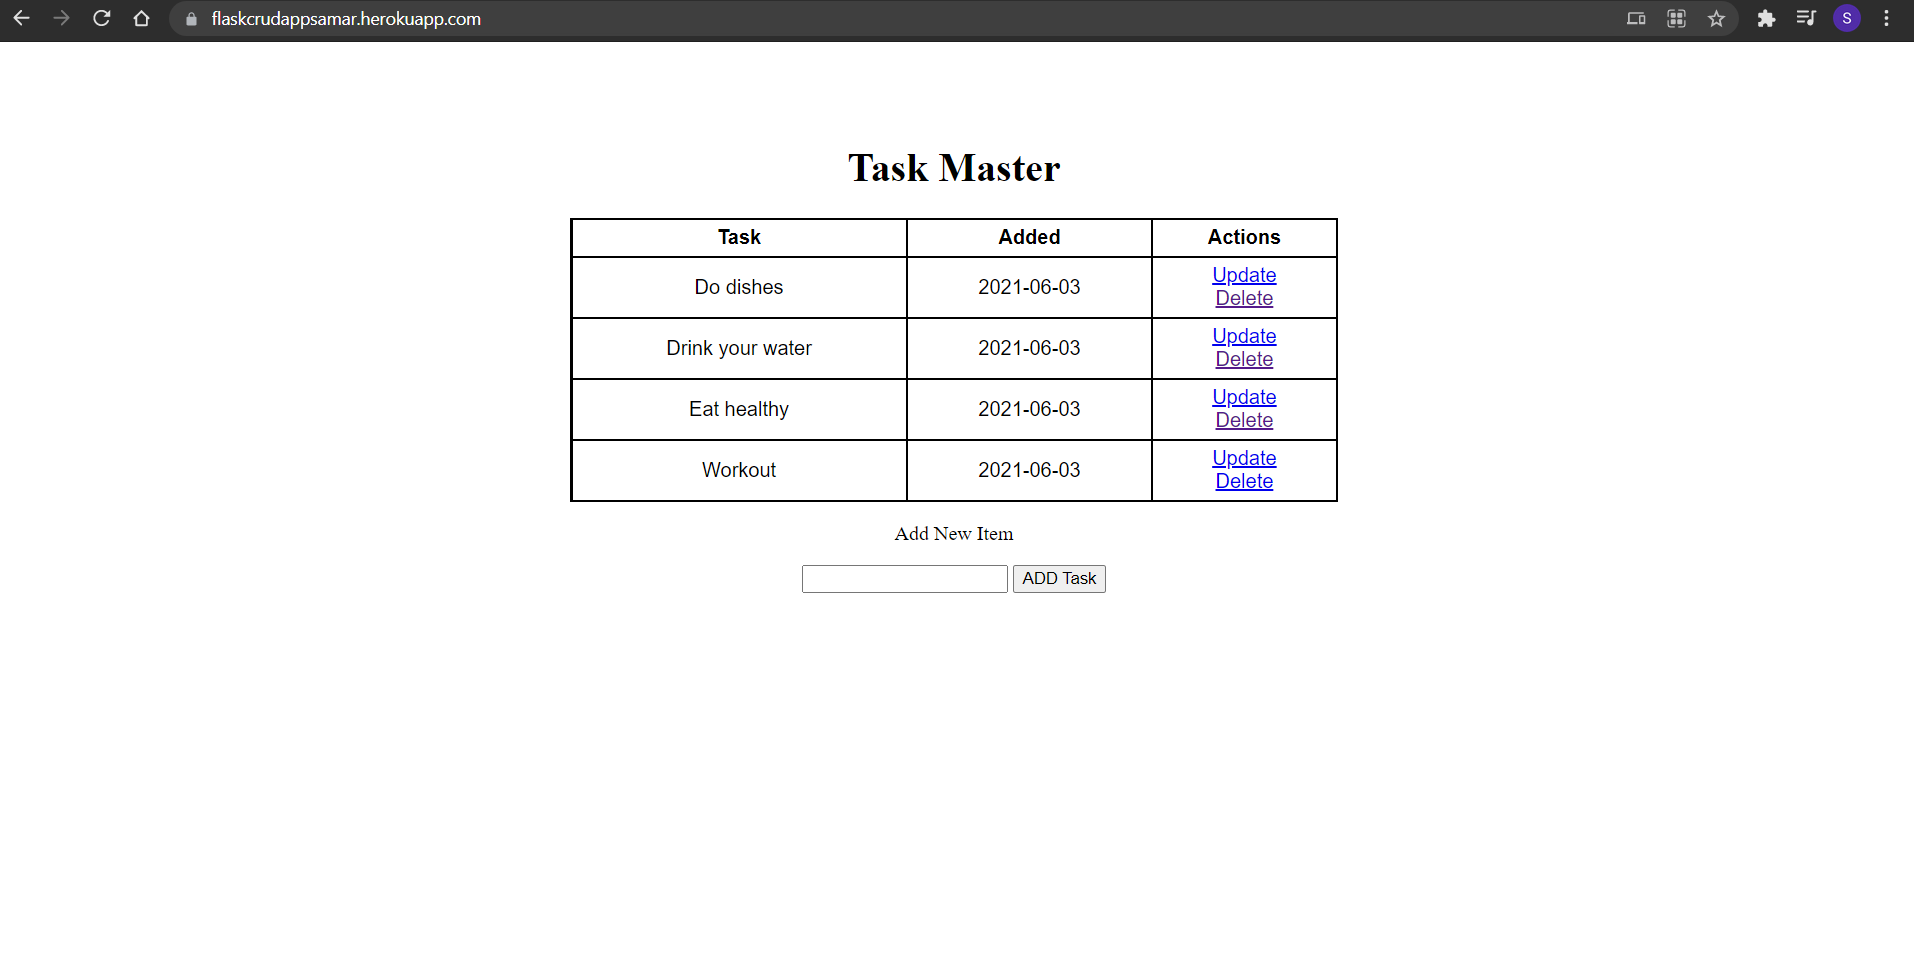
Task: Click the send-to-devices icon in the toolbar
Action: [x=1636, y=19]
